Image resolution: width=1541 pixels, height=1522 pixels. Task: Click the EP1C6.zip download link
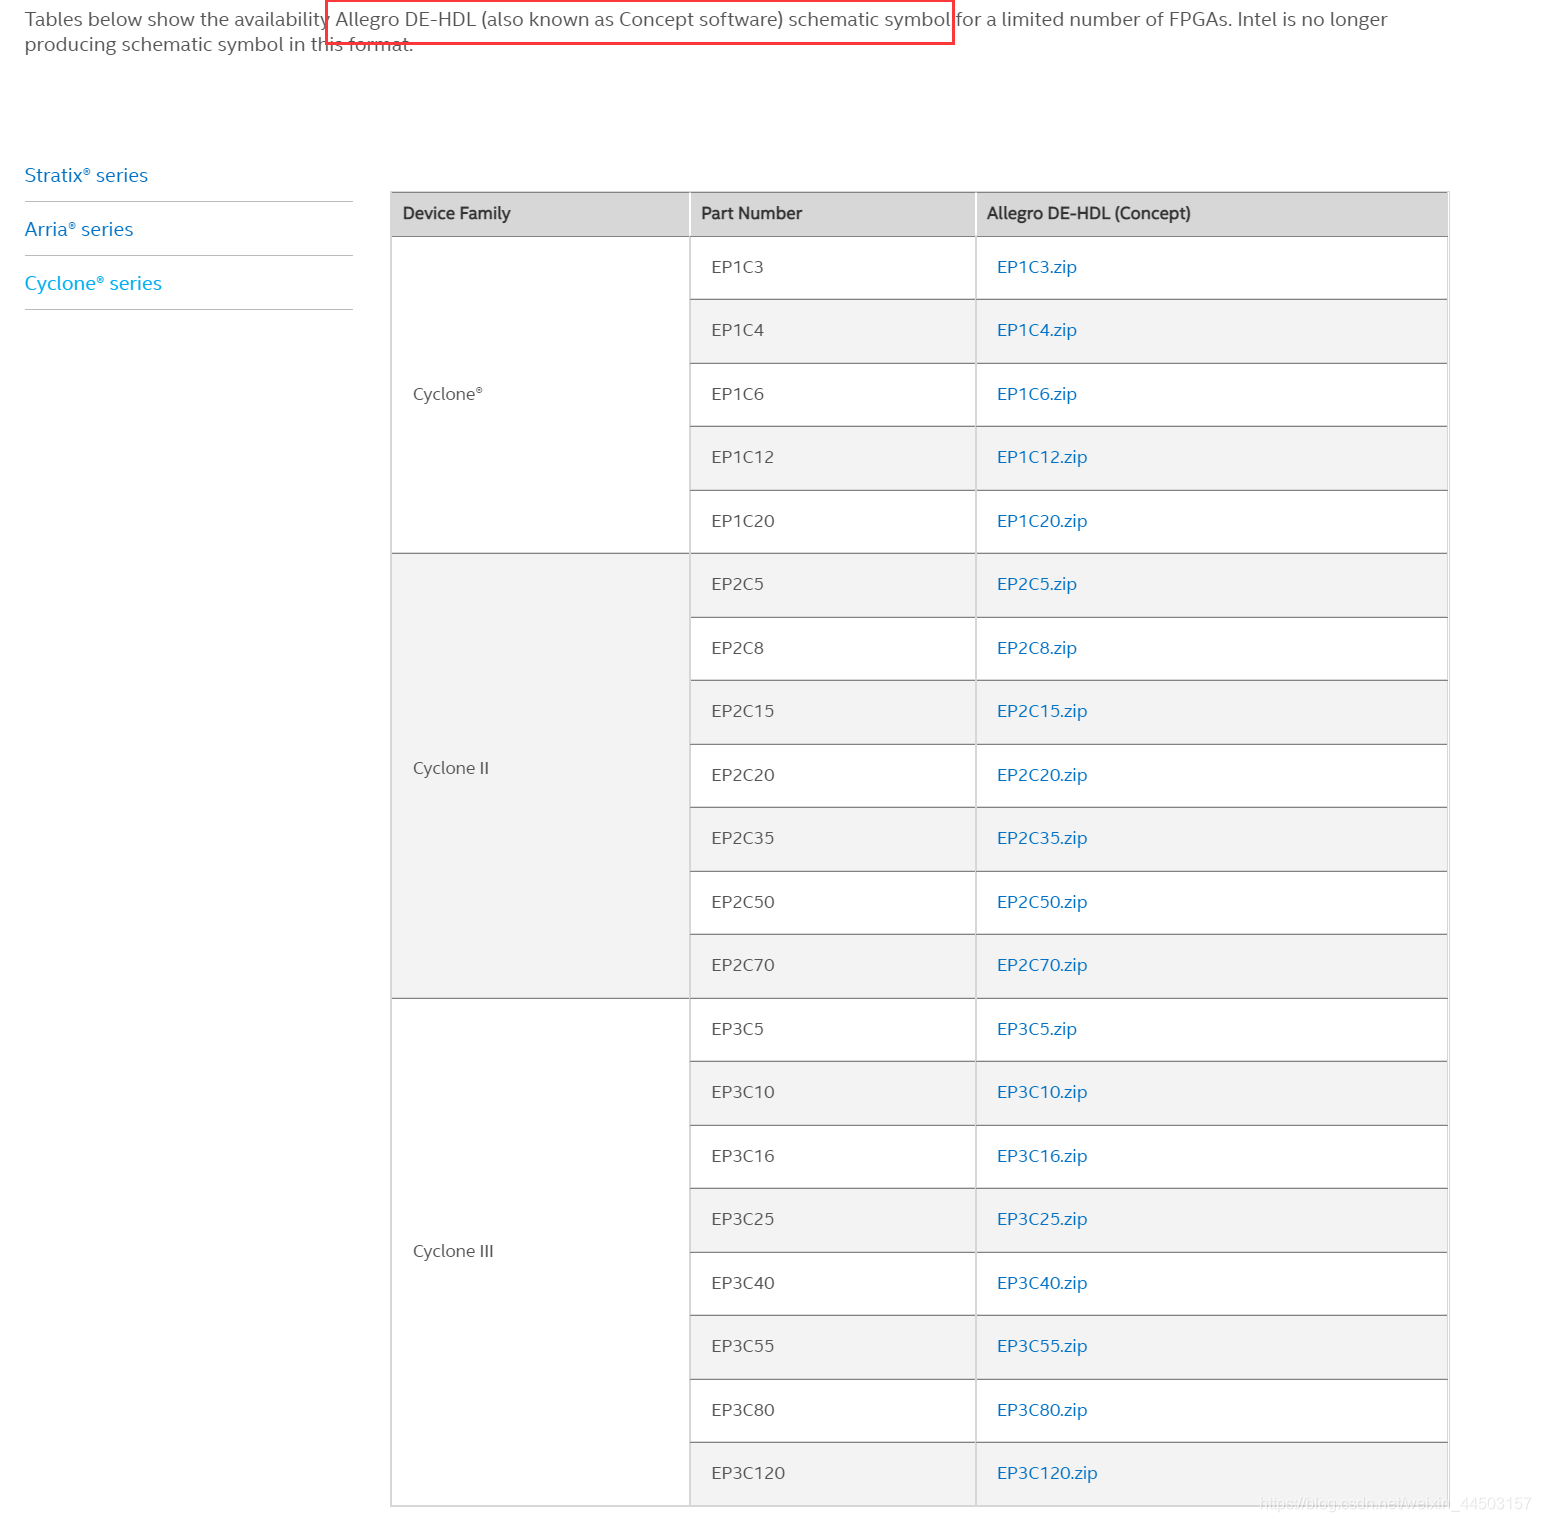(1036, 394)
